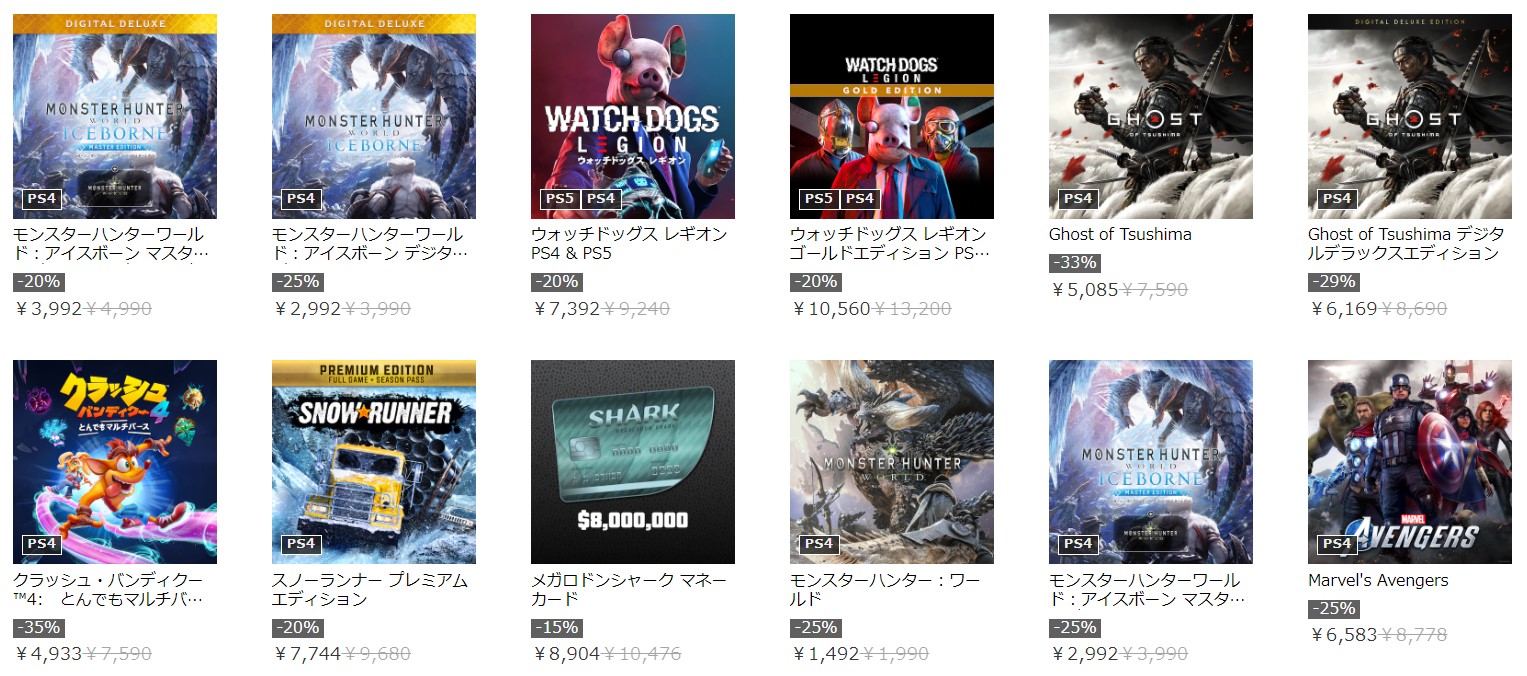
Task: Click the -15% discount badge on money card
Action: pyautogui.click(x=557, y=628)
